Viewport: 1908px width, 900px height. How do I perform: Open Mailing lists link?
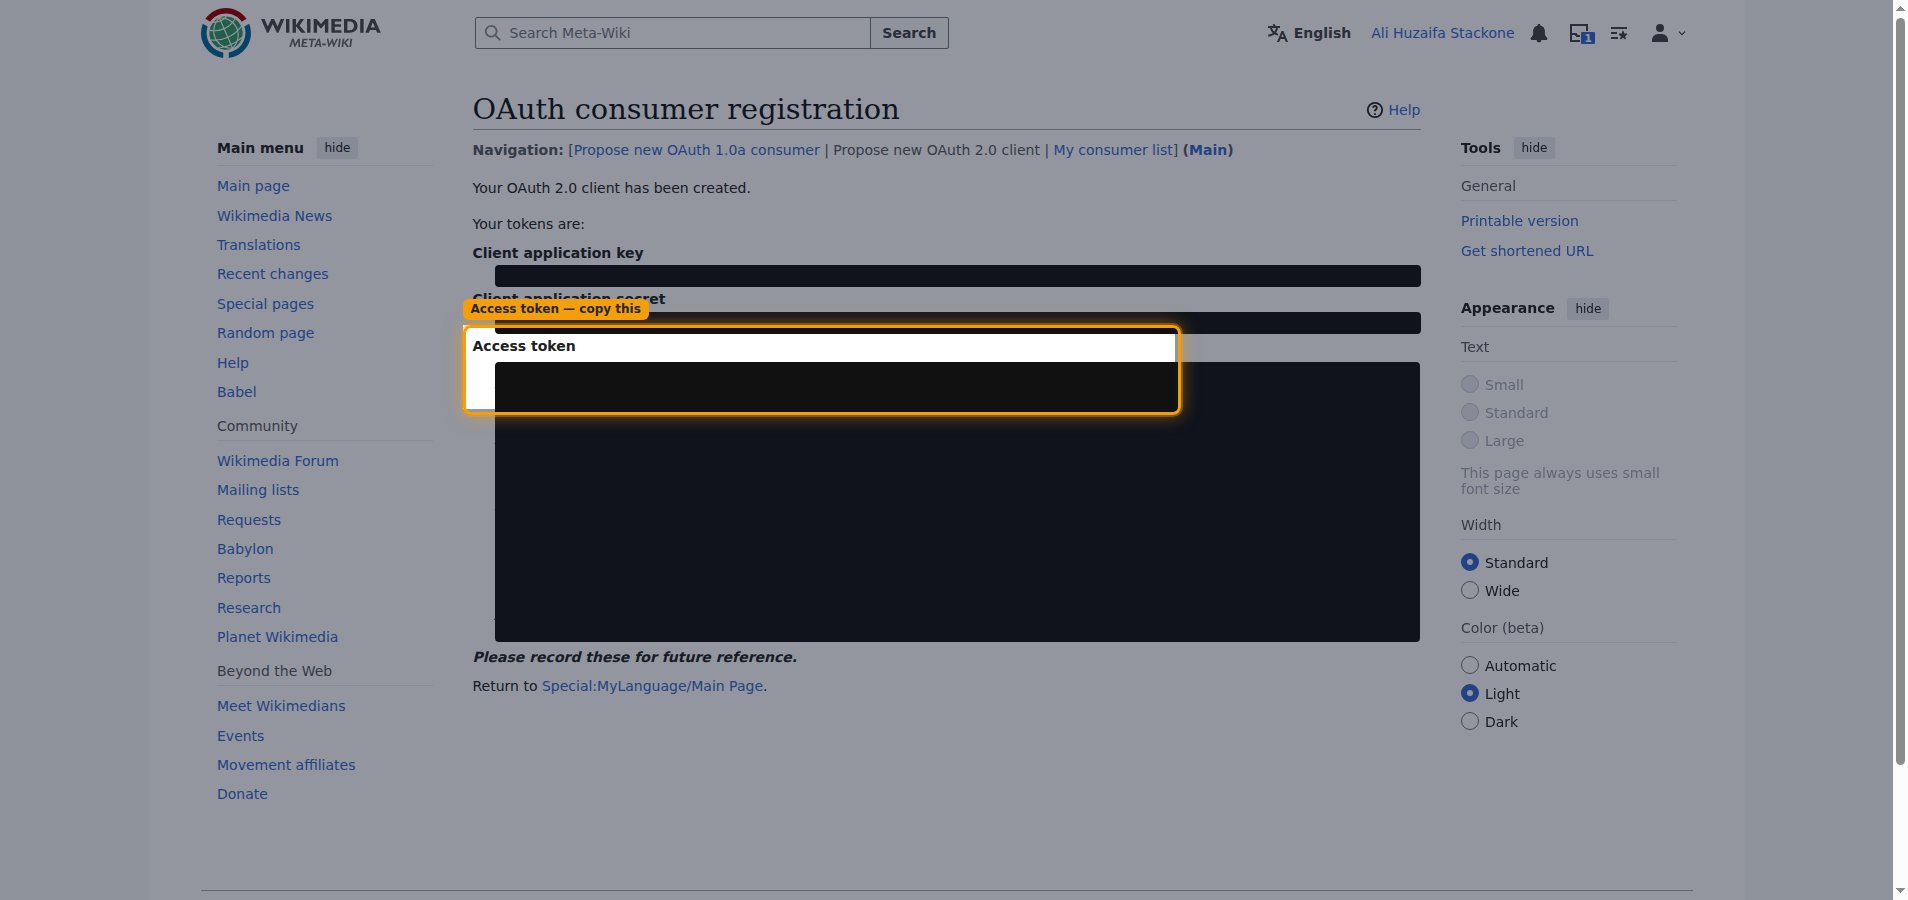coord(258,490)
